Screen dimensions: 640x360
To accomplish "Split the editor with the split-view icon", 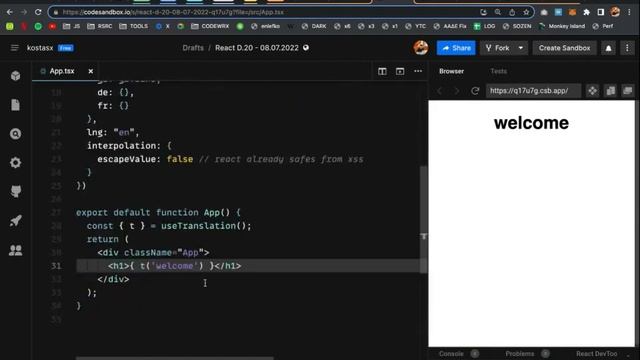I will point(382,71).
